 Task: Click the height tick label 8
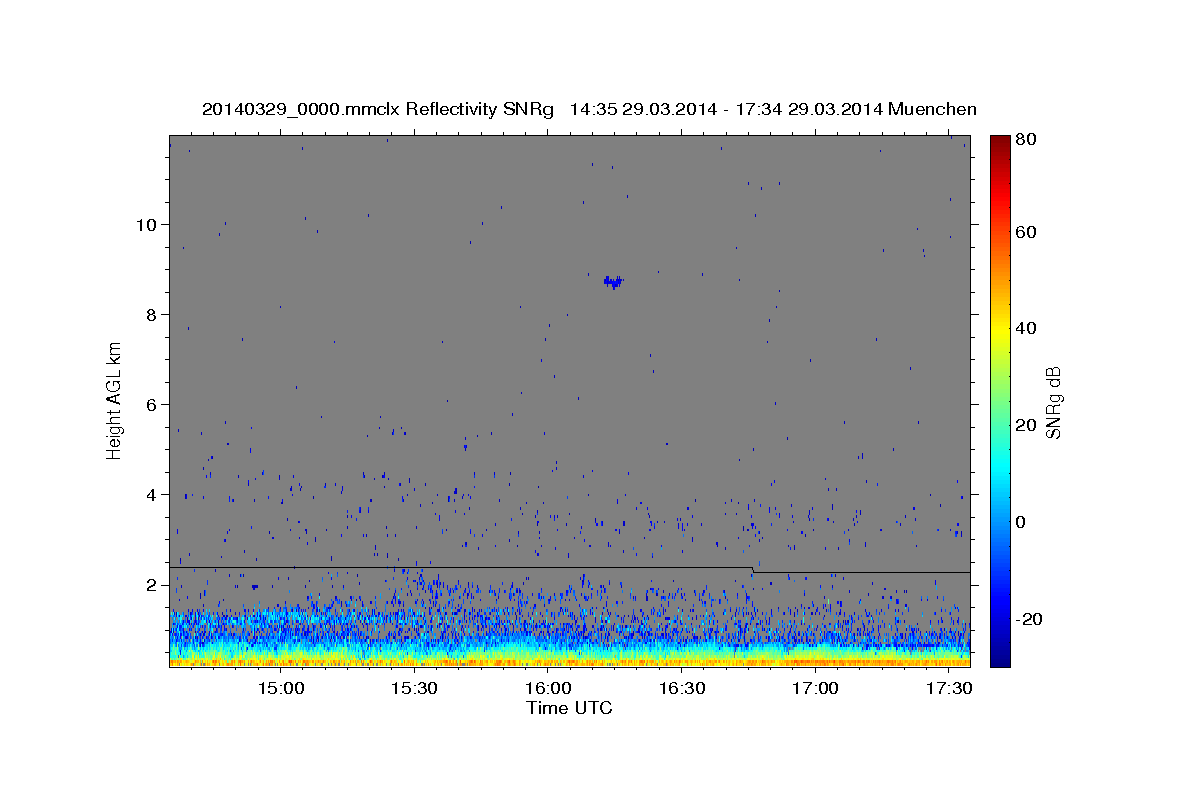coord(153,314)
